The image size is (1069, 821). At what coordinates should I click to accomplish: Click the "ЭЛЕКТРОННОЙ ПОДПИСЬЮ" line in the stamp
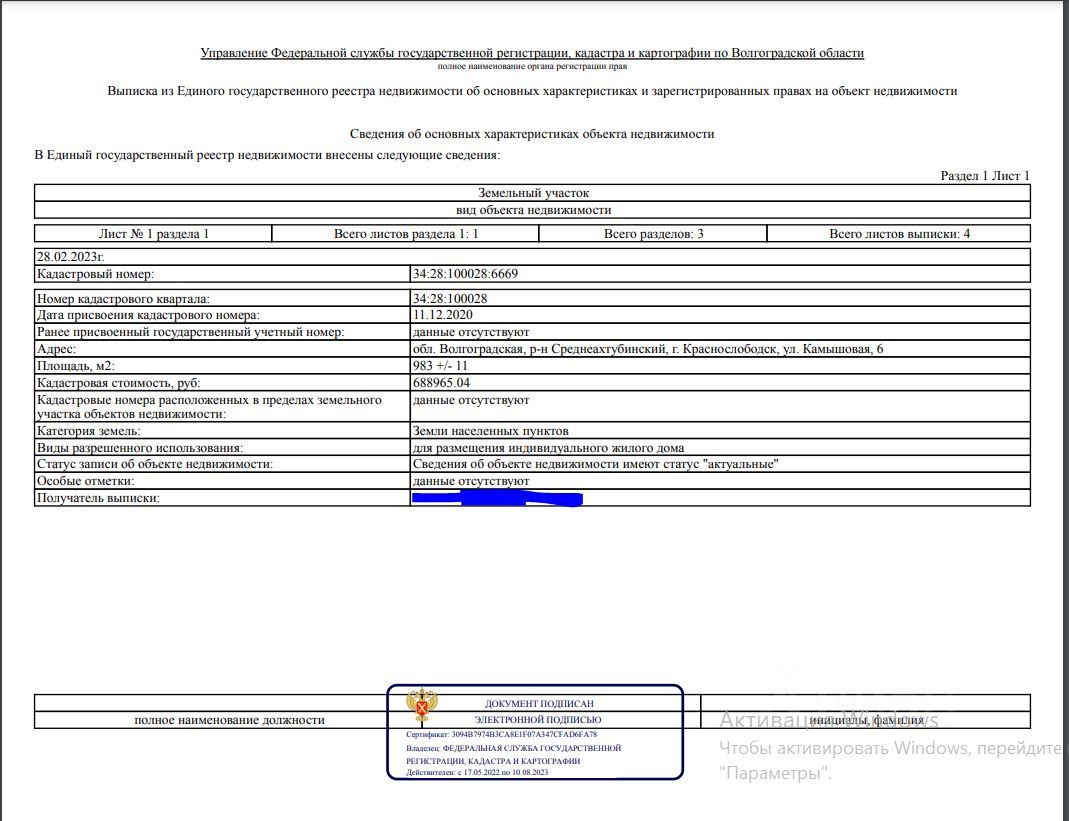[538, 719]
